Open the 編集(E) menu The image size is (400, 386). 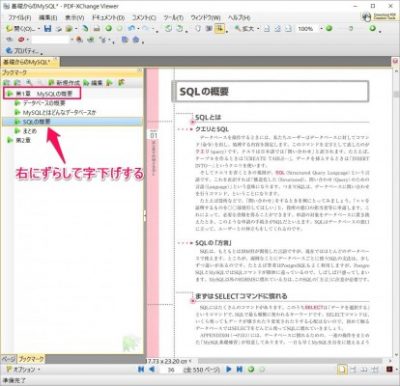point(48,17)
